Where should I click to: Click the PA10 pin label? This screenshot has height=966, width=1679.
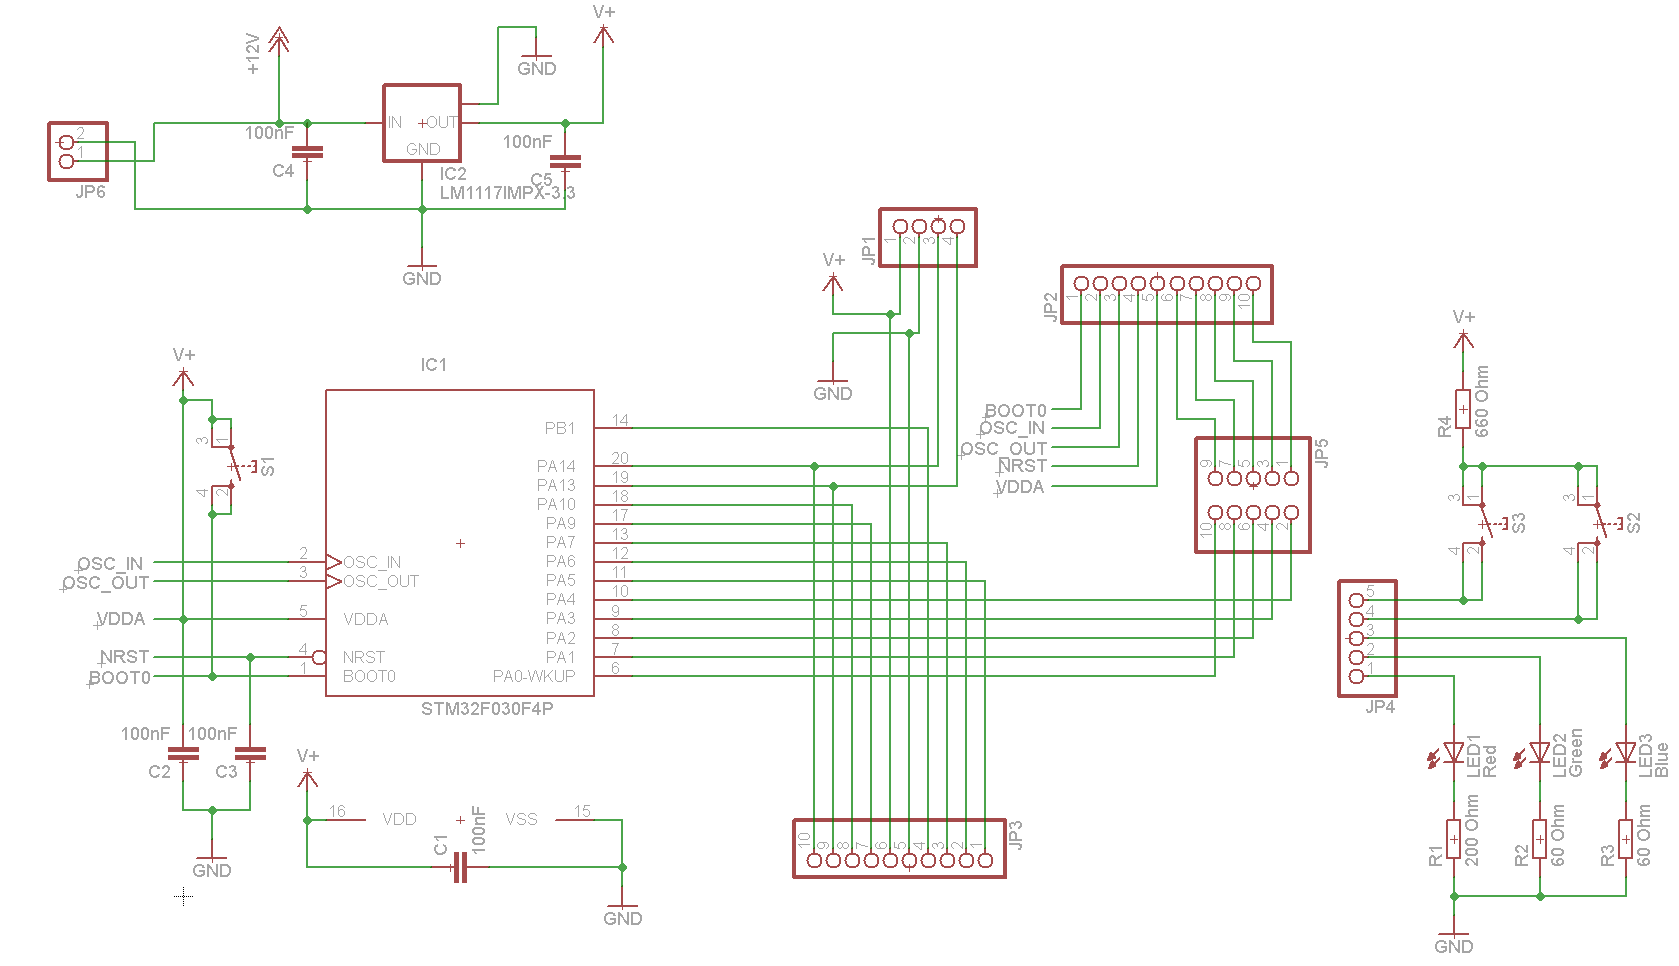coord(556,504)
